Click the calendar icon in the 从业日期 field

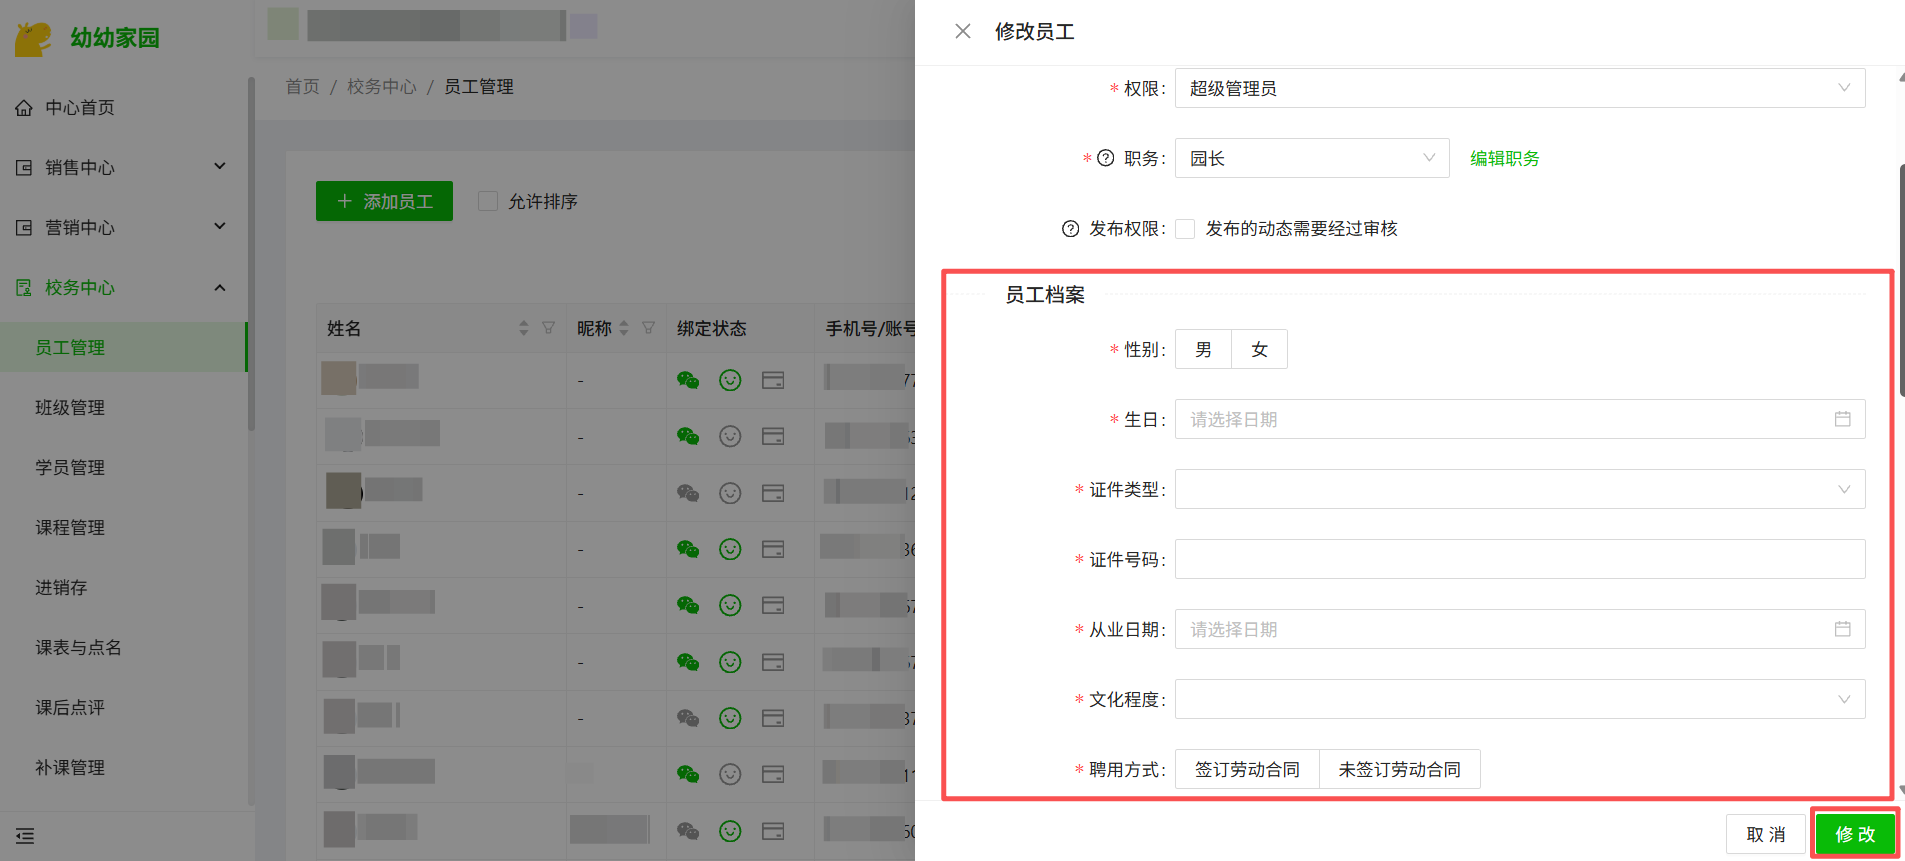(x=1842, y=629)
